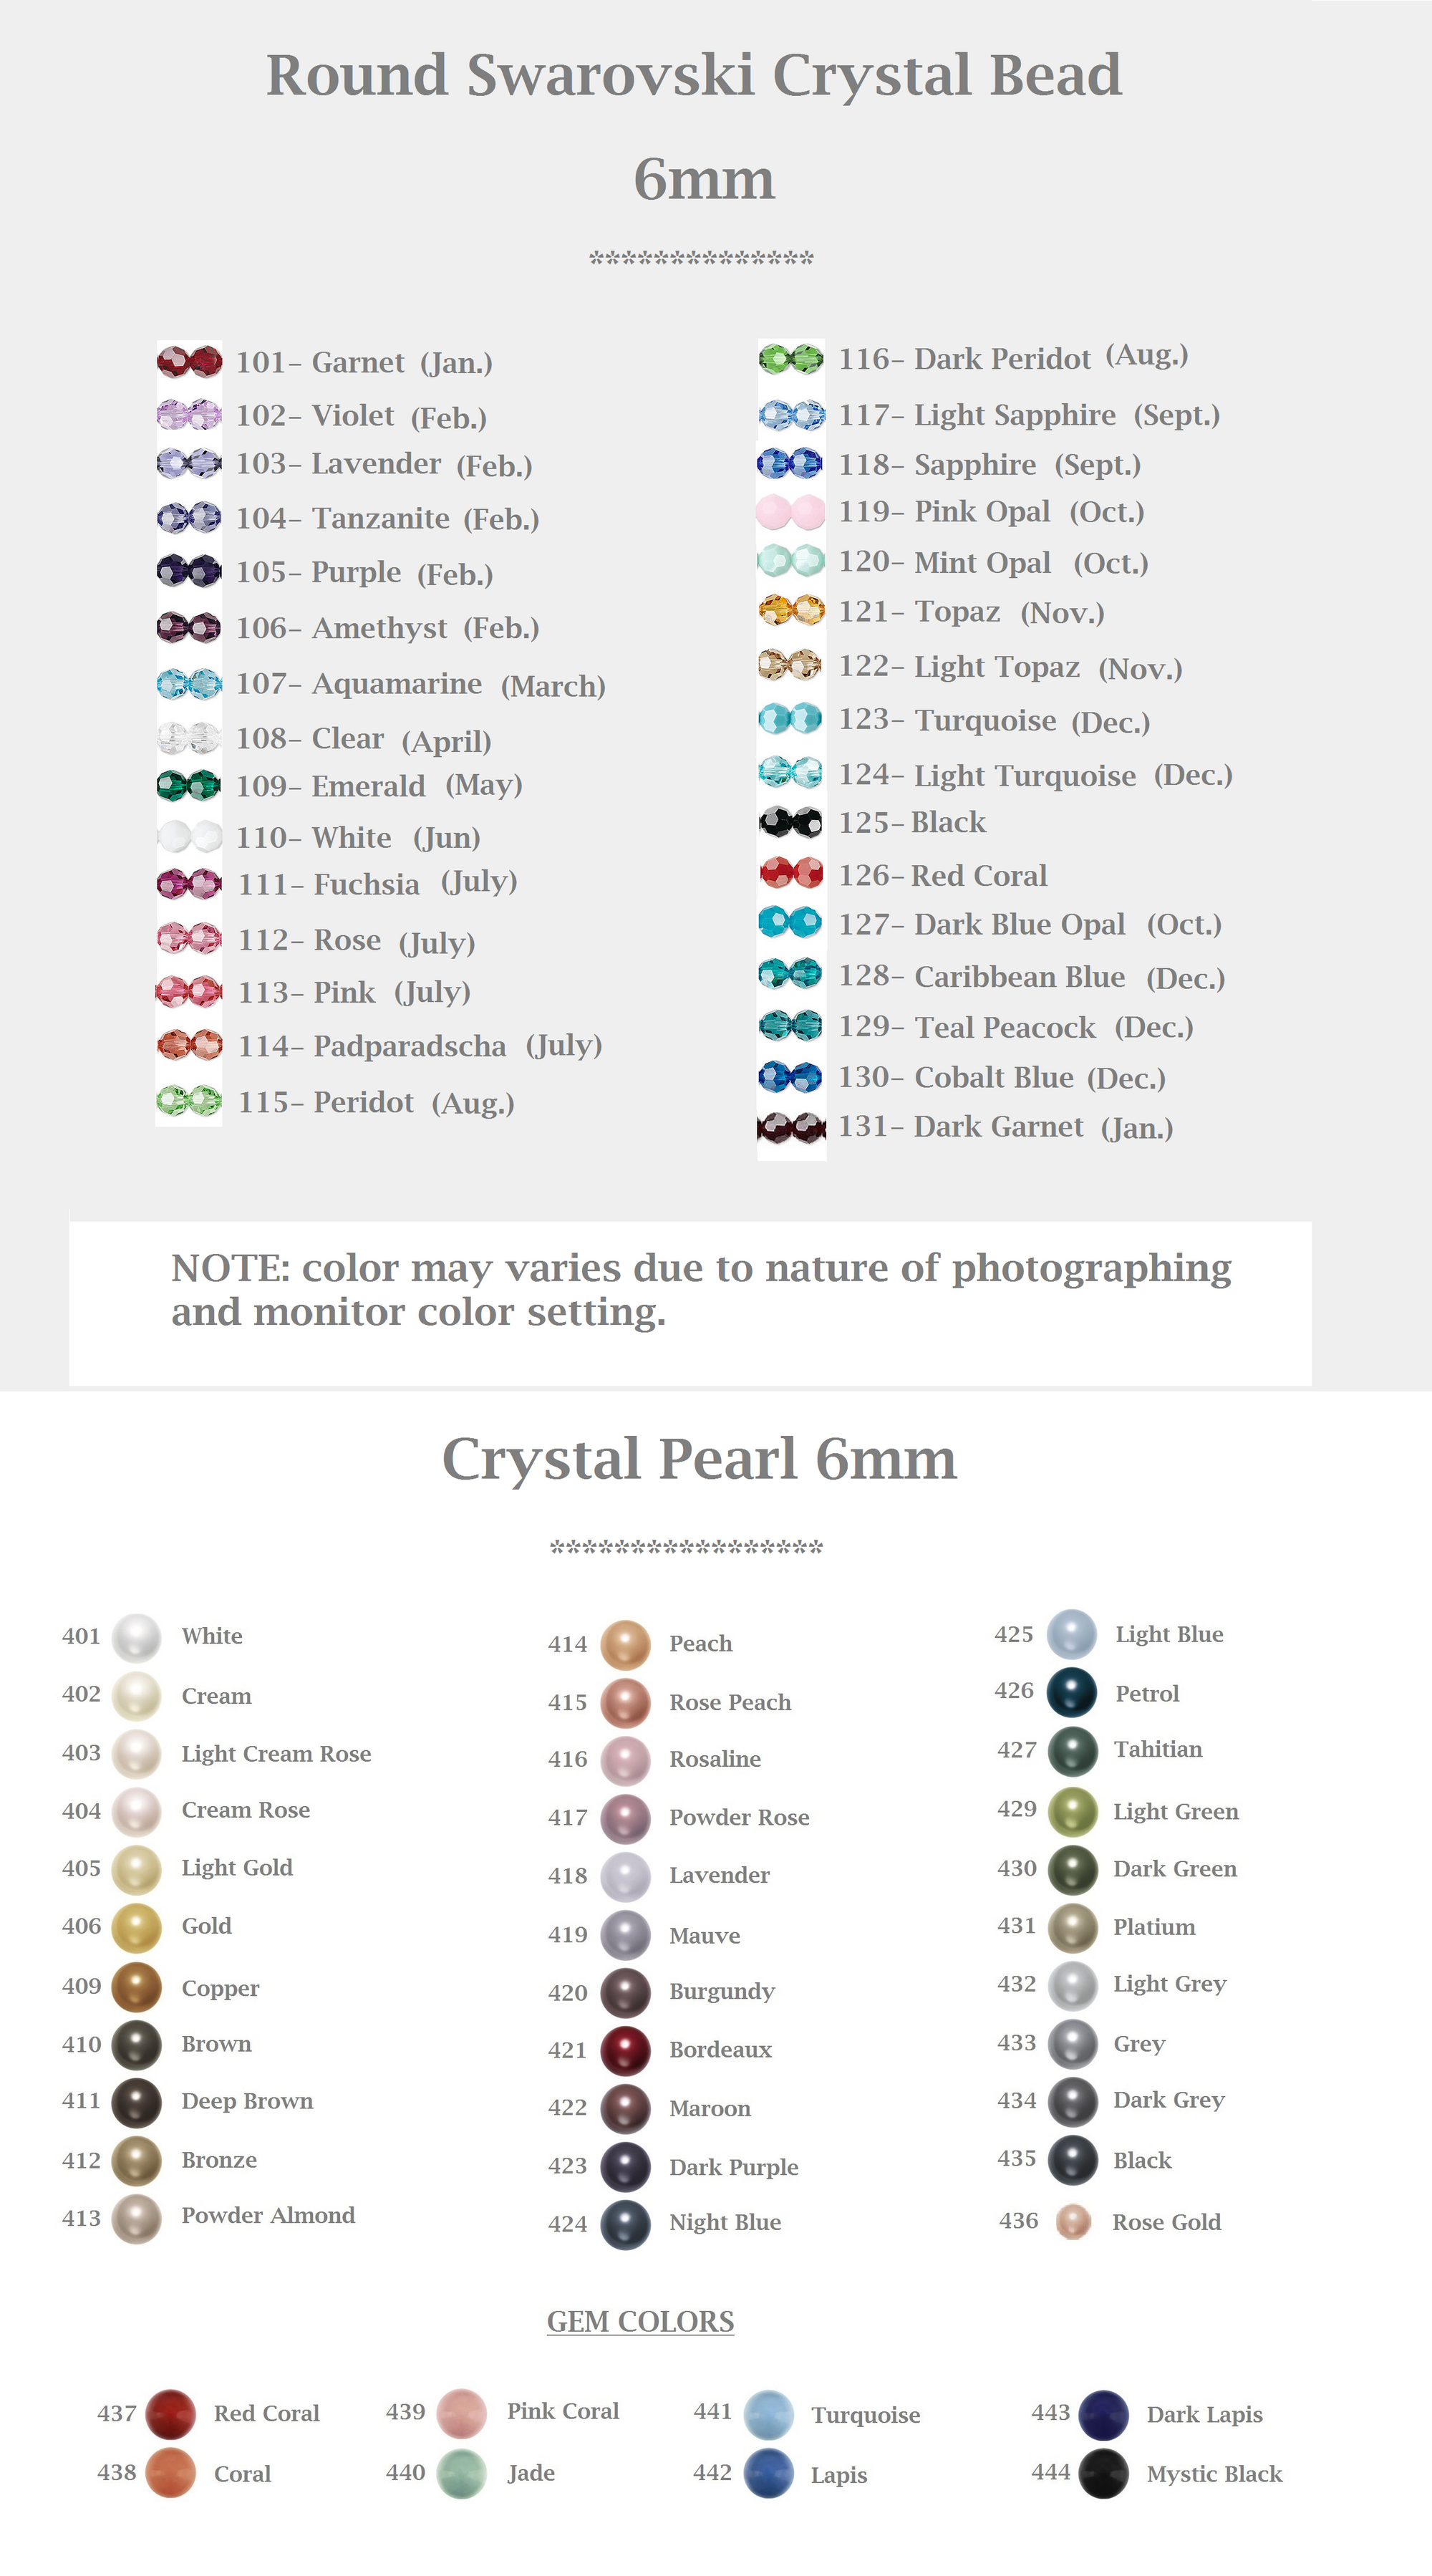1432x2576 pixels.
Task: Click the Padparadscha 114 label text
Action: 409,1046
